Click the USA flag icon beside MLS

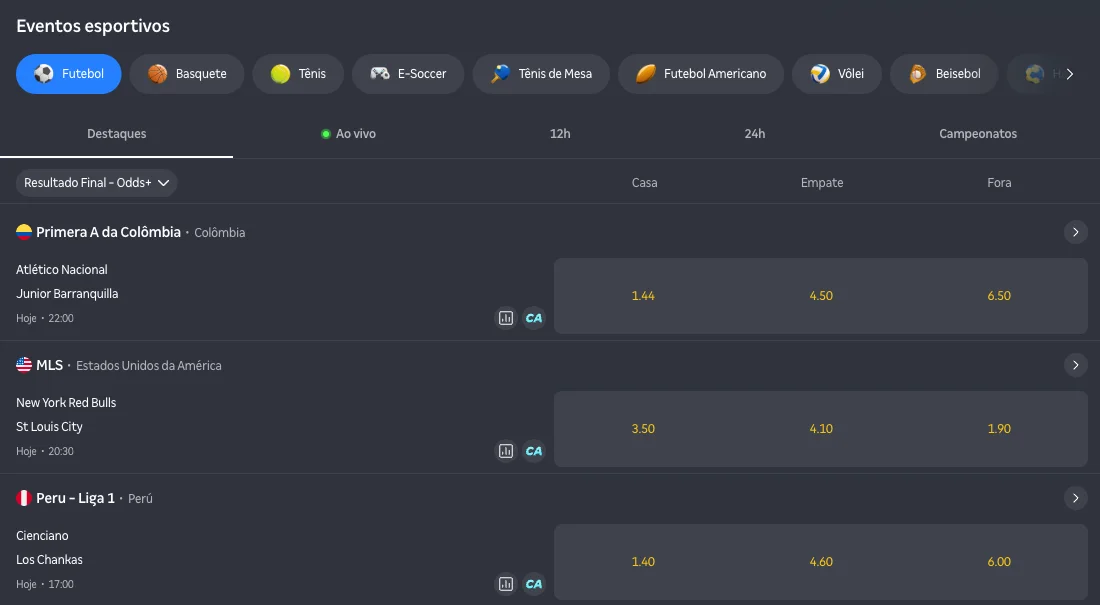(x=24, y=365)
